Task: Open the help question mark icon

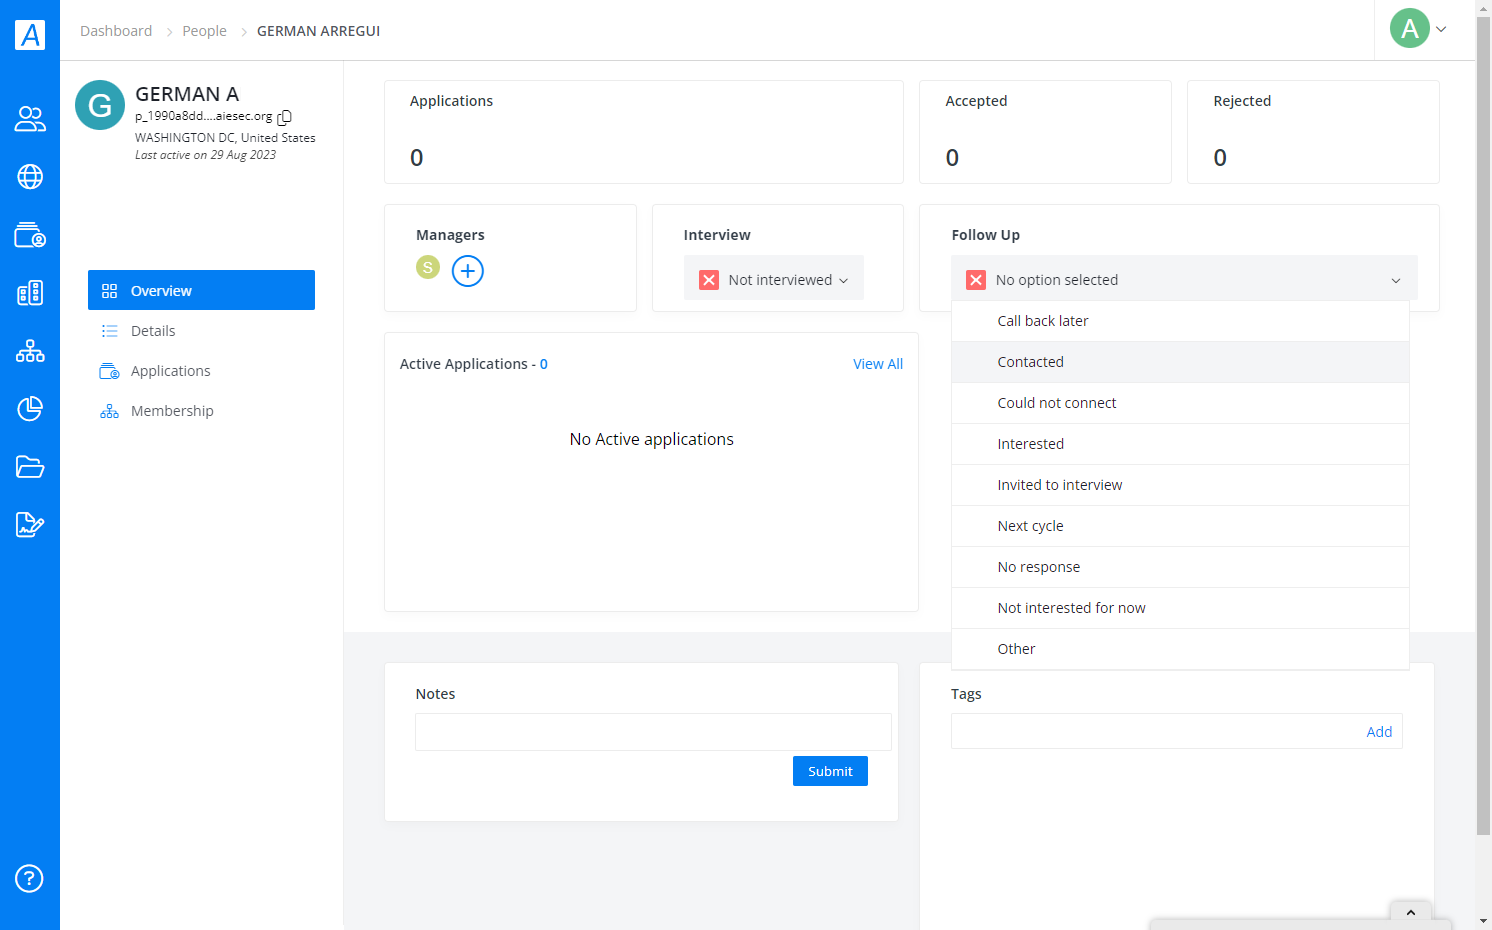Action: (x=29, y=879)
